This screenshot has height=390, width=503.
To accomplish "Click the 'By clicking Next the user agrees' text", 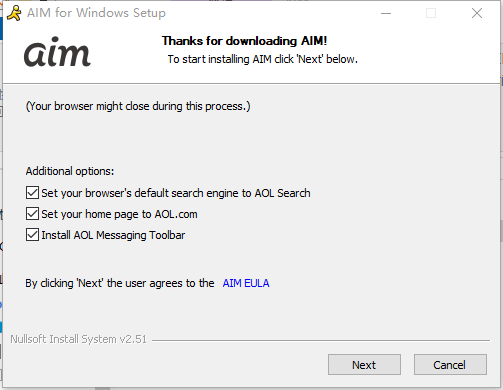I will point(120,283).
